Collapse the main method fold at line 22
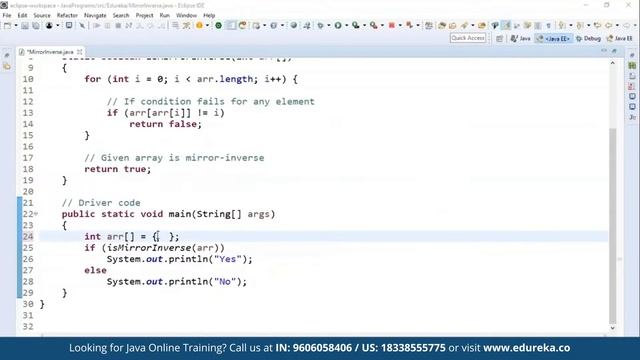This screenshot has width=640, height=360. click(36, 213)
